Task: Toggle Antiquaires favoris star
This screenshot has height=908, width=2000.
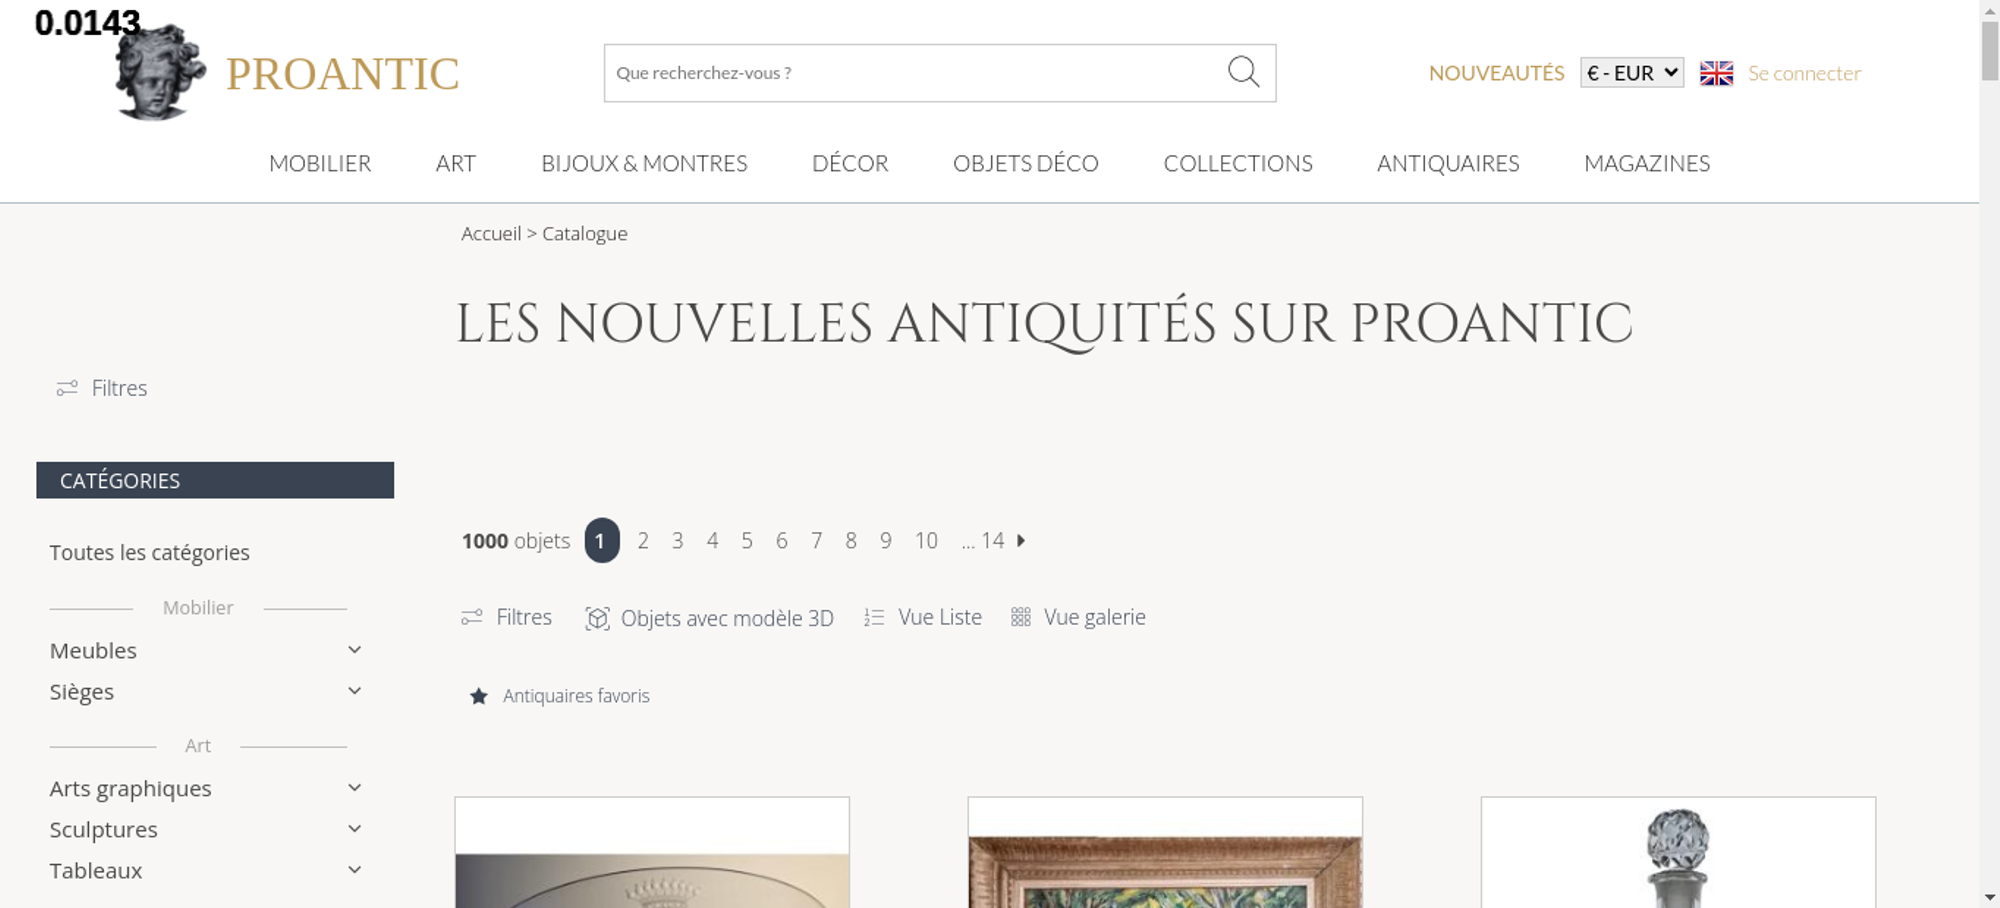Action: pyautogui.click(x=479, y=696)
